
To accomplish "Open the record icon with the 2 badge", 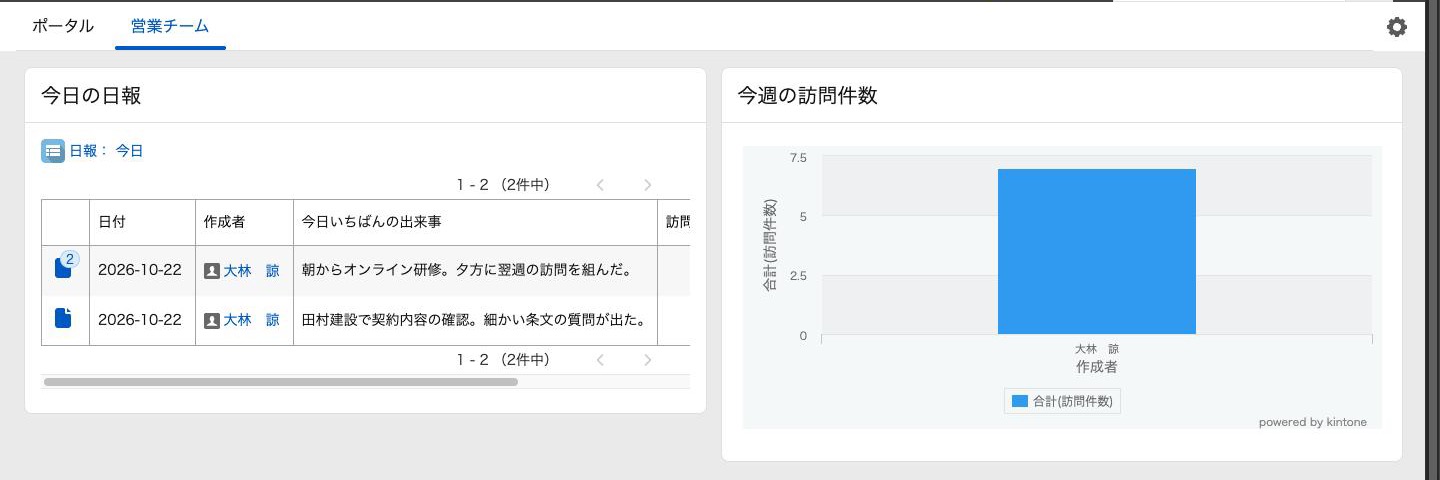I will coord(64,267).
